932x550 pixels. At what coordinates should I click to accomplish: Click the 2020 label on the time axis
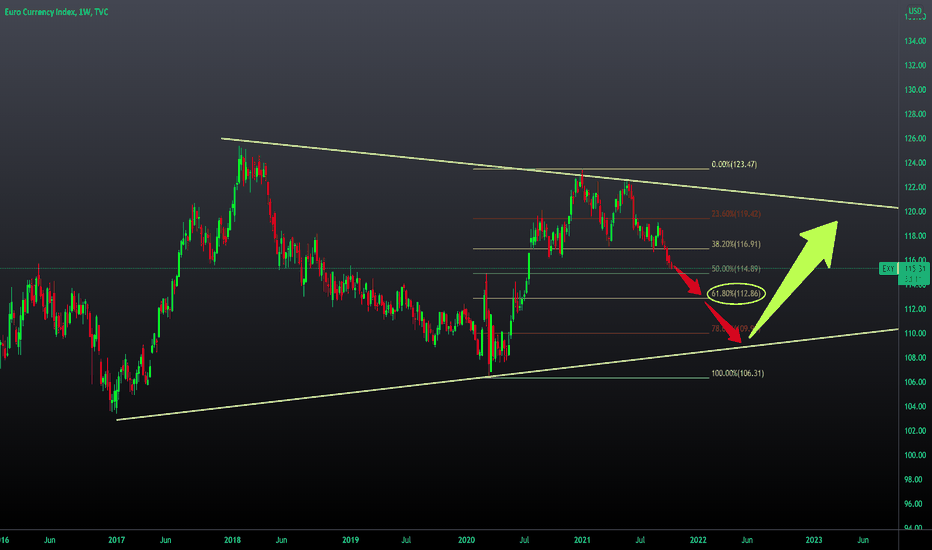coord(467,540)
